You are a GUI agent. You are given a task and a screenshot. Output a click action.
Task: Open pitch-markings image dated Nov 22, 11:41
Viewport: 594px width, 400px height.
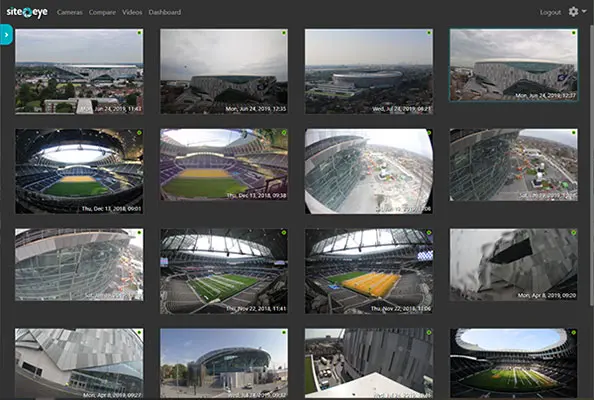pos(224,271)
